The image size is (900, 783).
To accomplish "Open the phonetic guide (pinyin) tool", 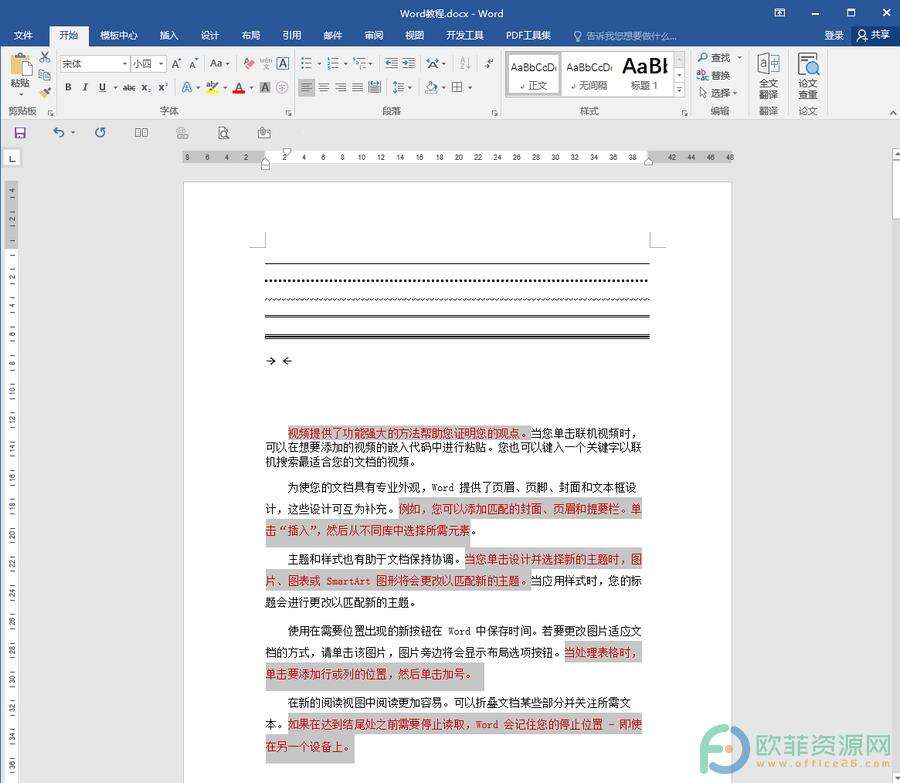I will click(x=266, y=64).
